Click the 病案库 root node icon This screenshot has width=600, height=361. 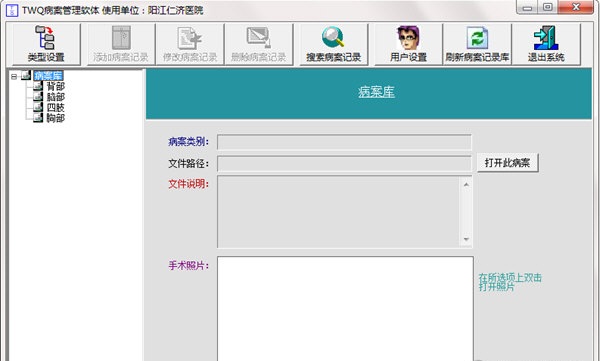click(26, 75)
